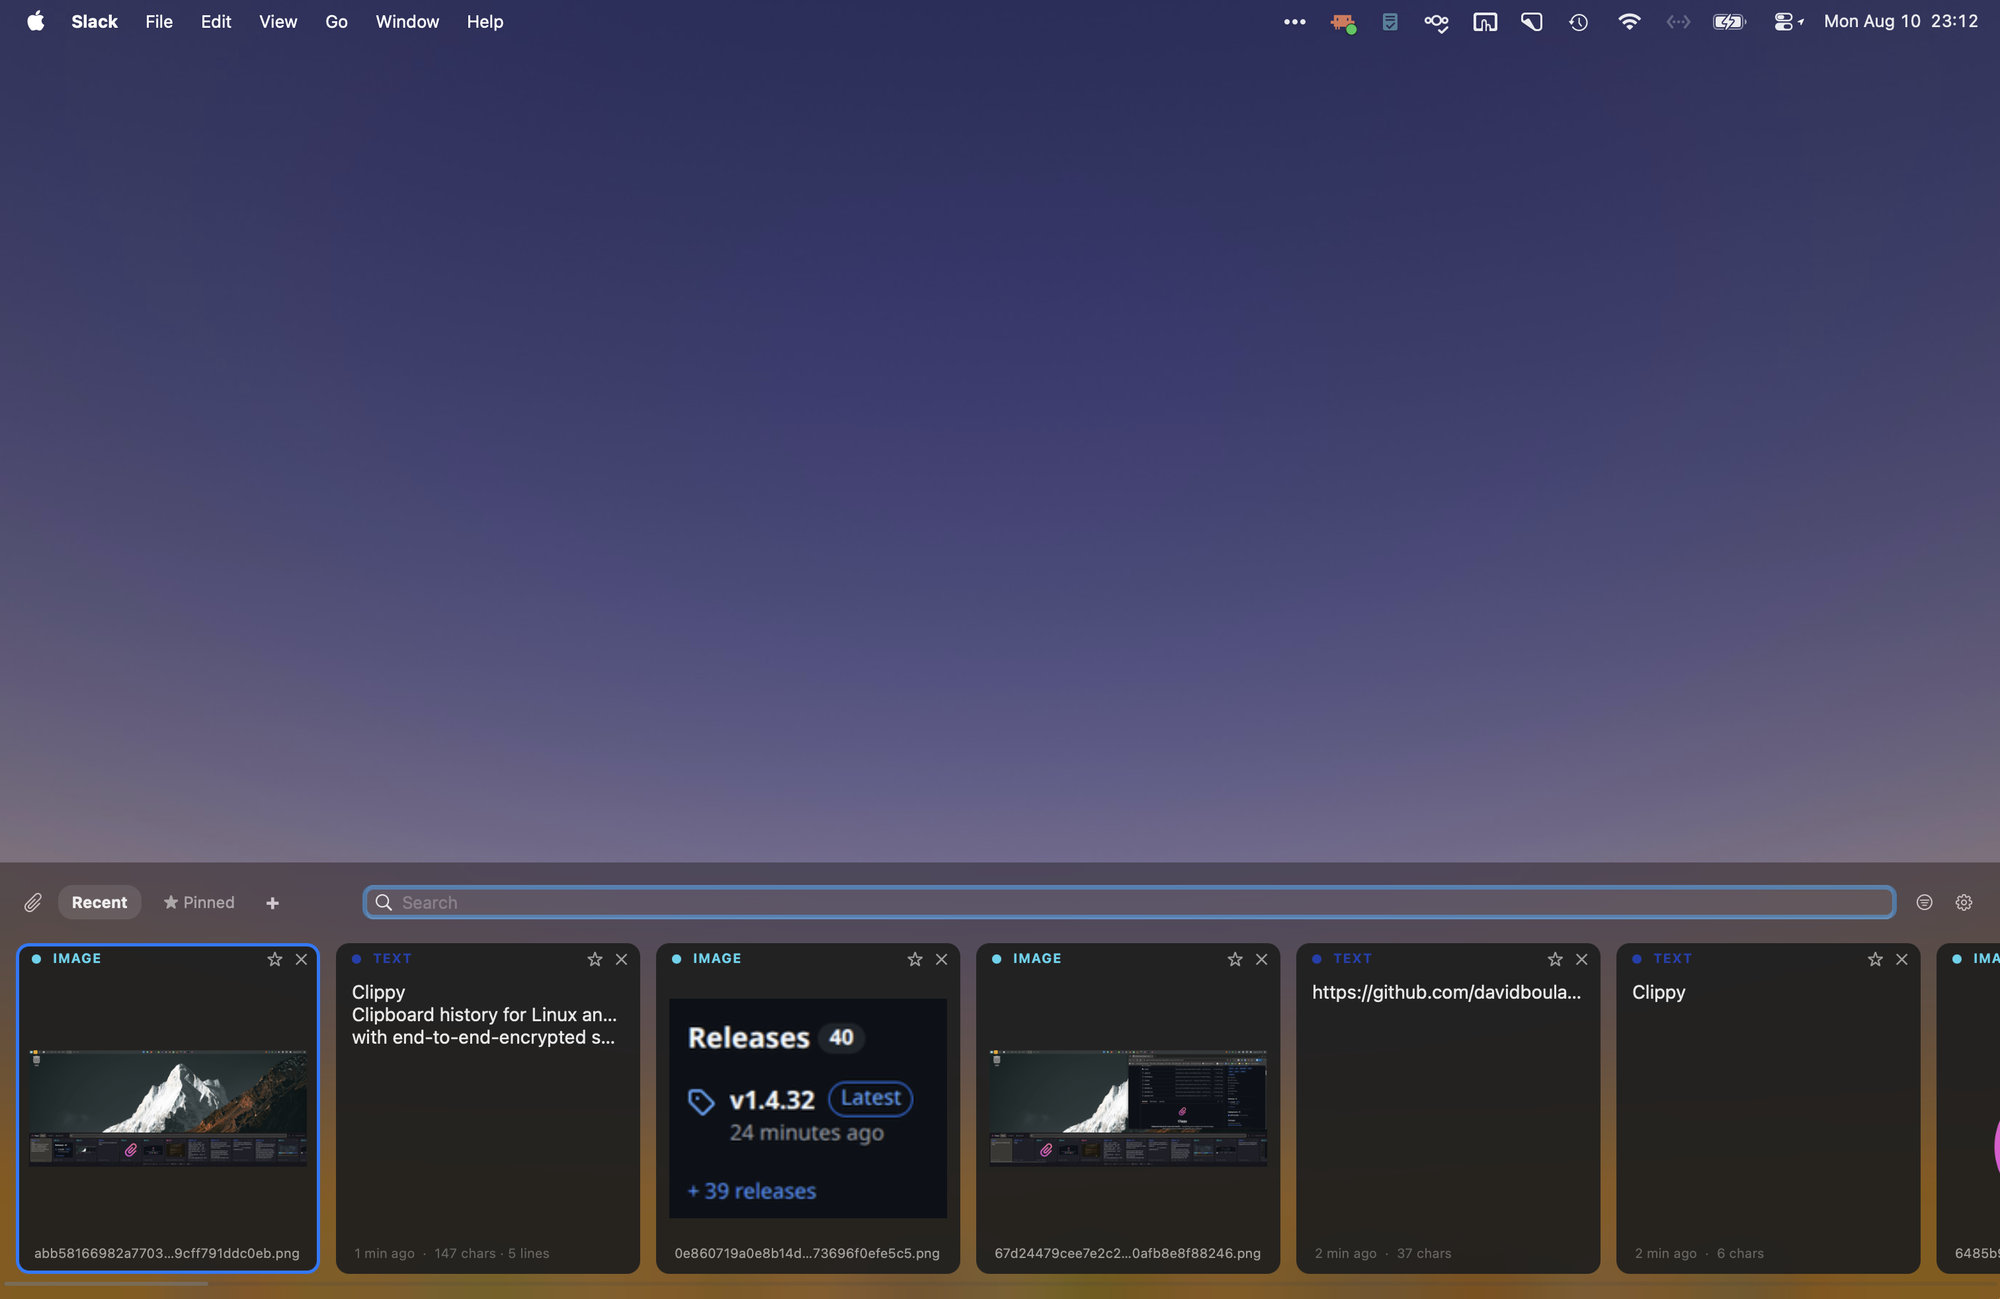Select the Releases v1.4.32 thumbnail

tap(808, 1108)
